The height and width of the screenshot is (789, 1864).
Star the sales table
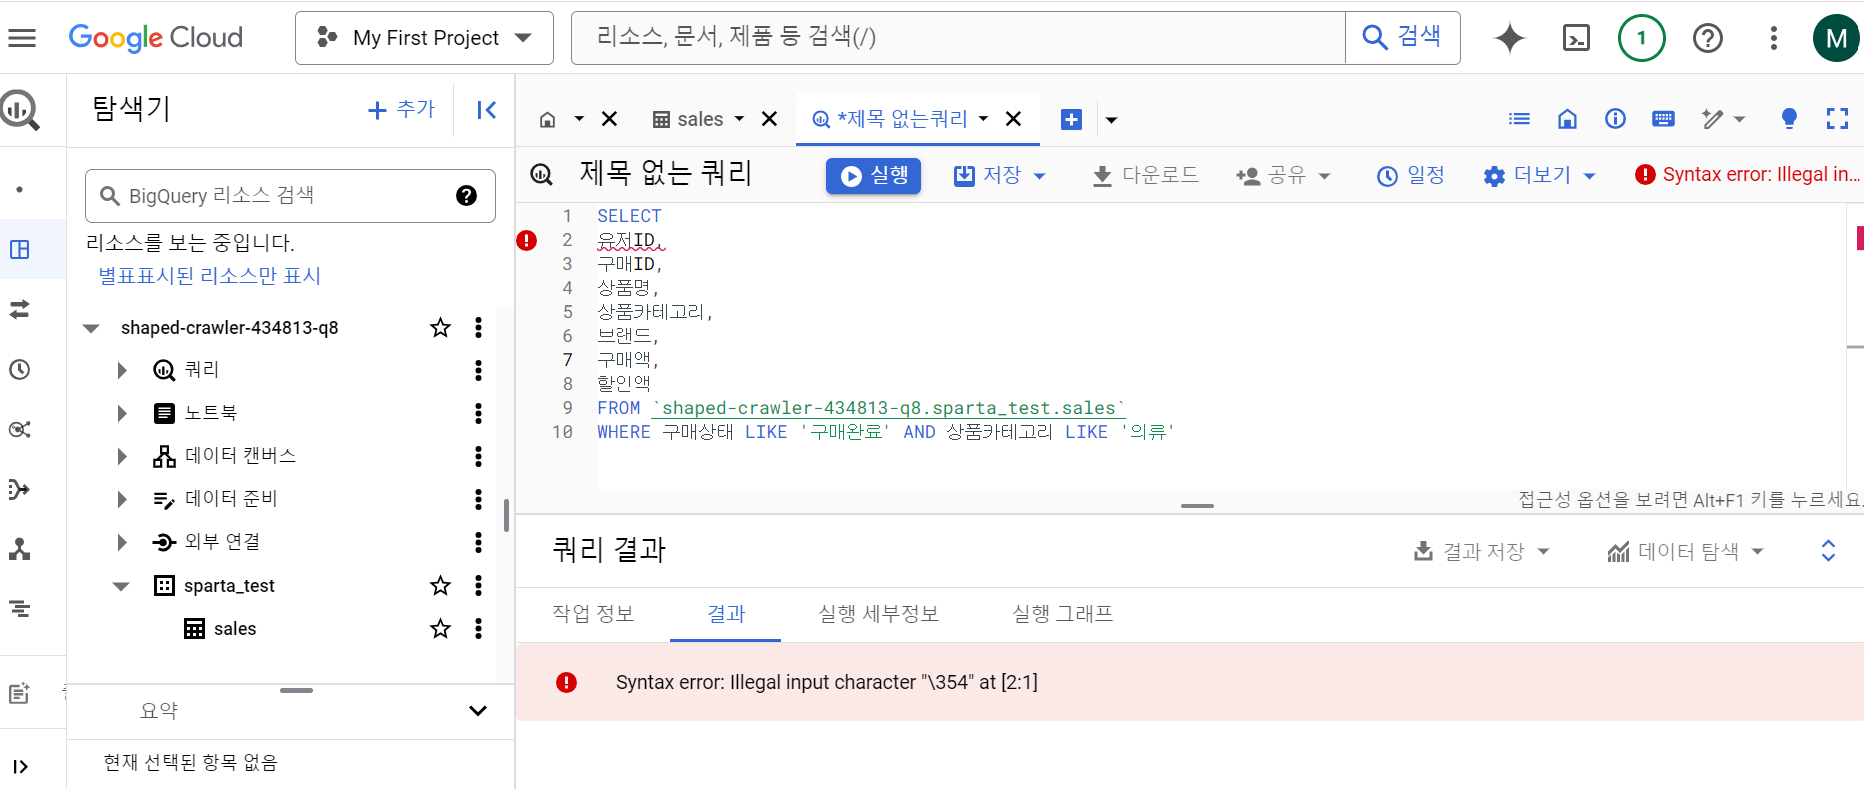coord(440,629)
